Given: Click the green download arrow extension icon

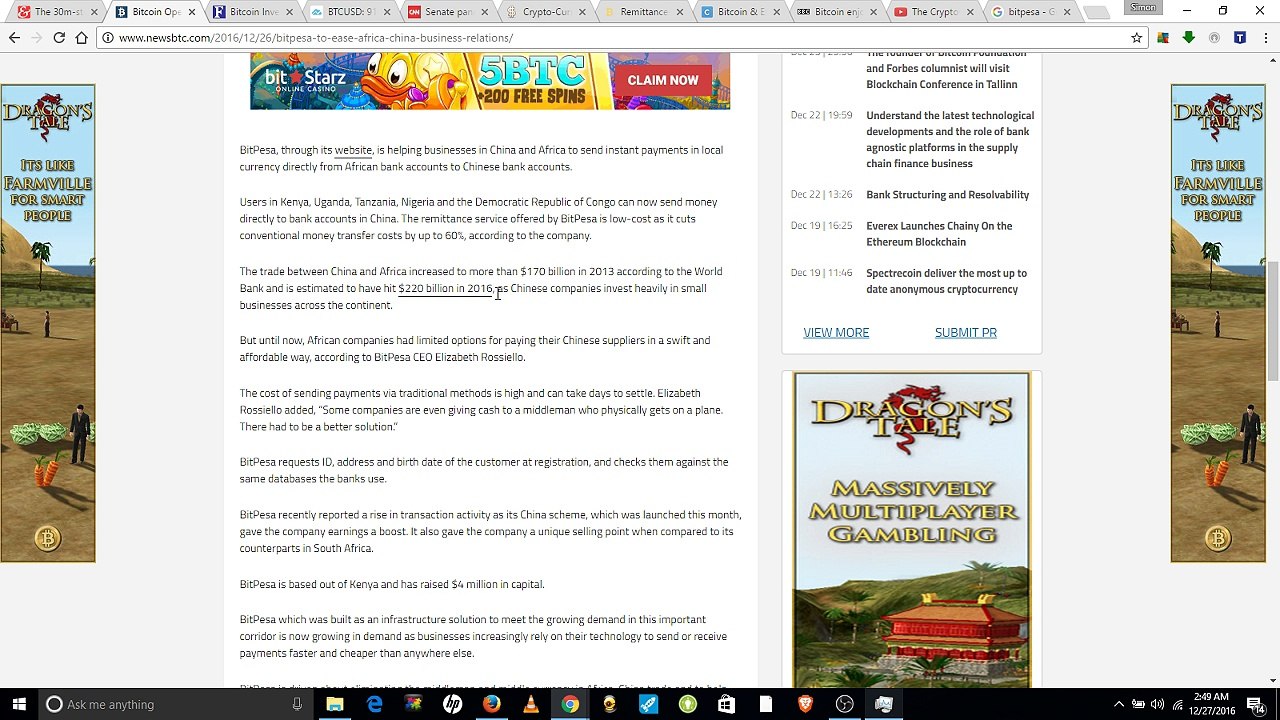Looking at the screenshot, I should [1188, 37].
